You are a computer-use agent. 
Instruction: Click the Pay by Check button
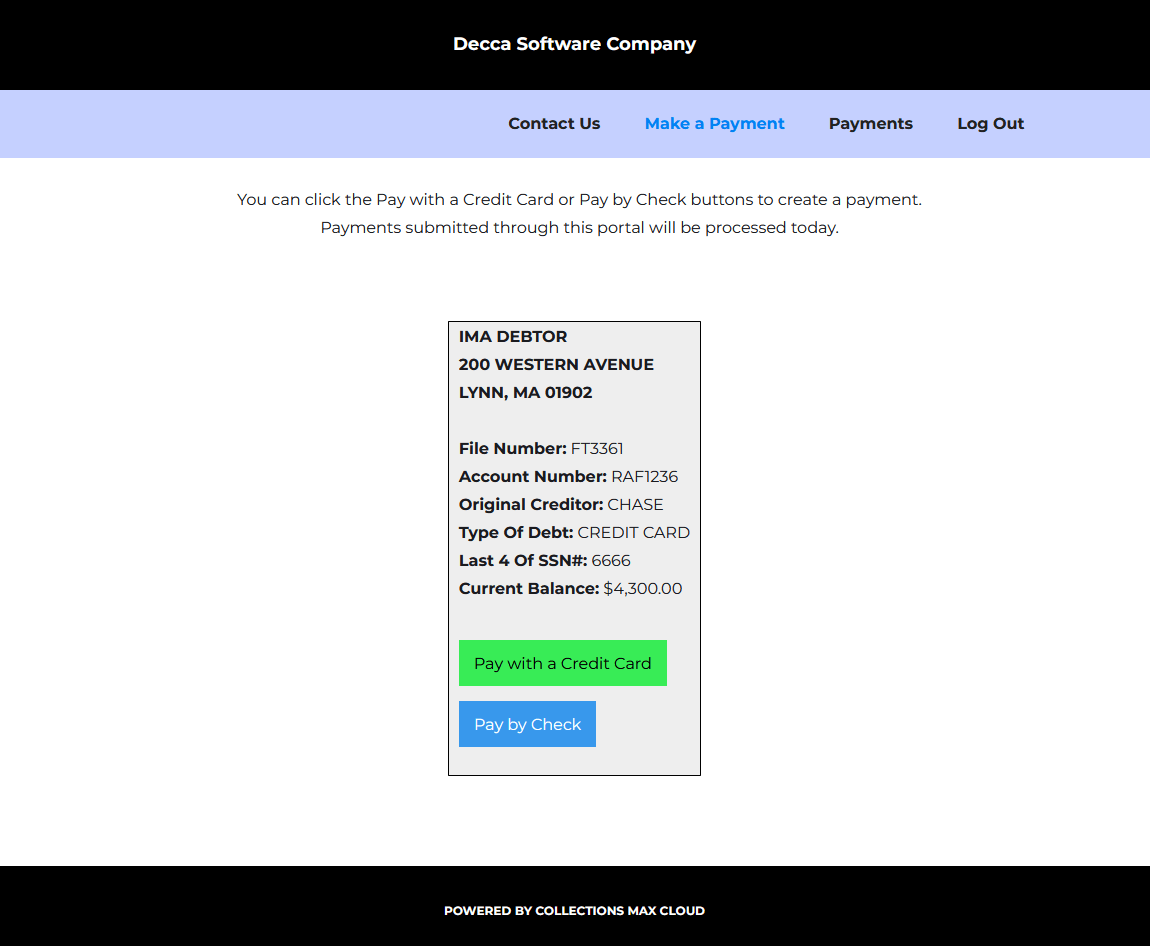click(527, 723)
